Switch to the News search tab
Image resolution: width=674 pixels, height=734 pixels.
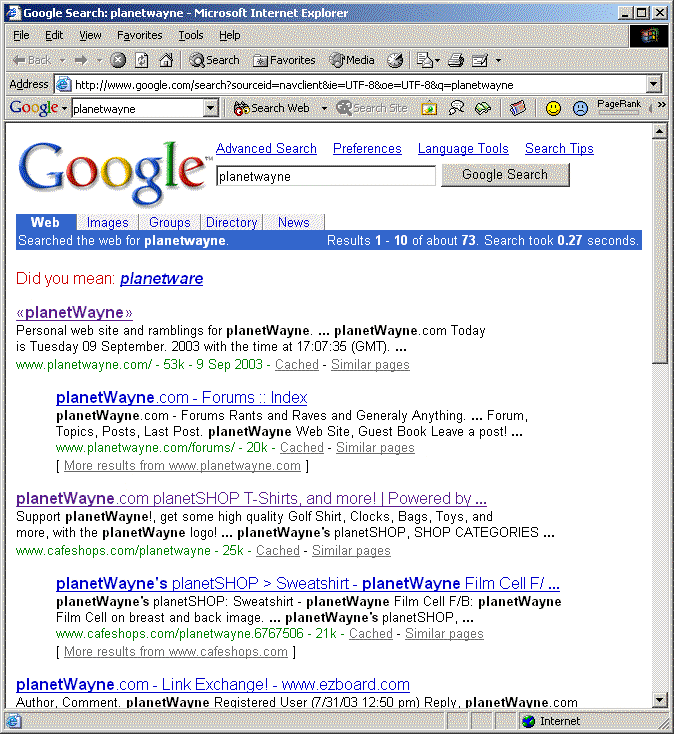[293, 222]
